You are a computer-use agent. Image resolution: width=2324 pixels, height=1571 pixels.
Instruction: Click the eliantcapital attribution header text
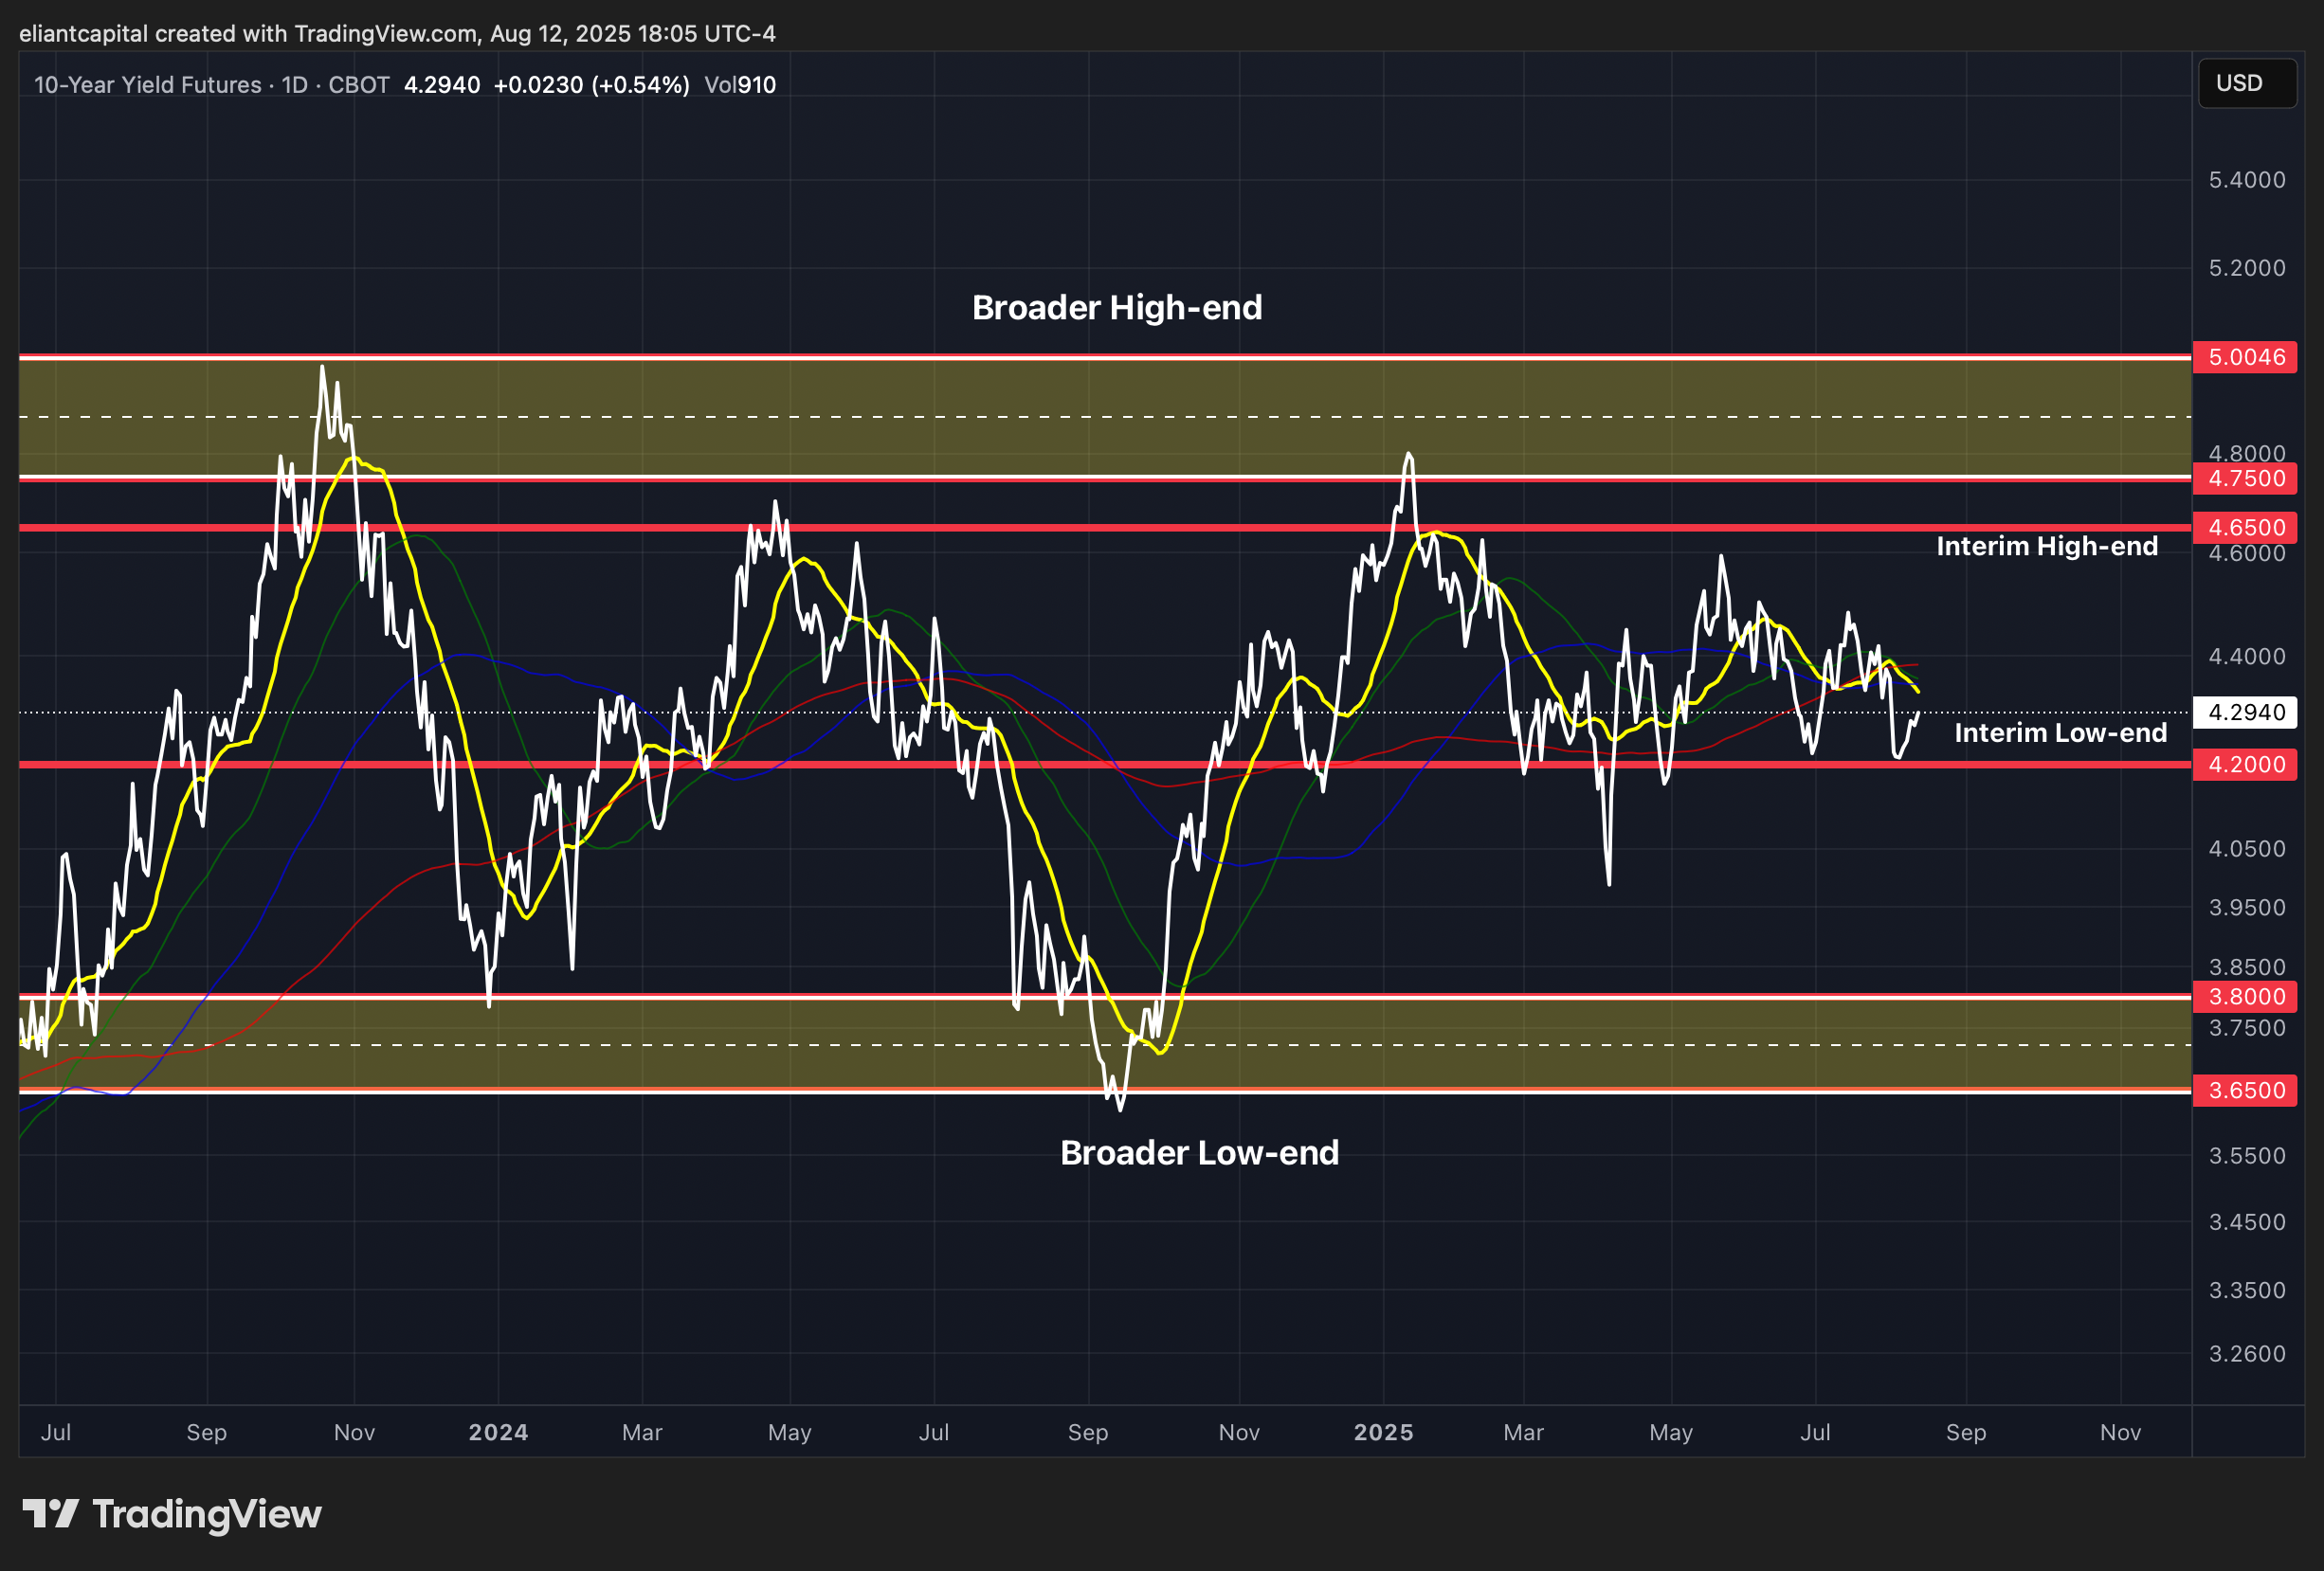point(397,33)
